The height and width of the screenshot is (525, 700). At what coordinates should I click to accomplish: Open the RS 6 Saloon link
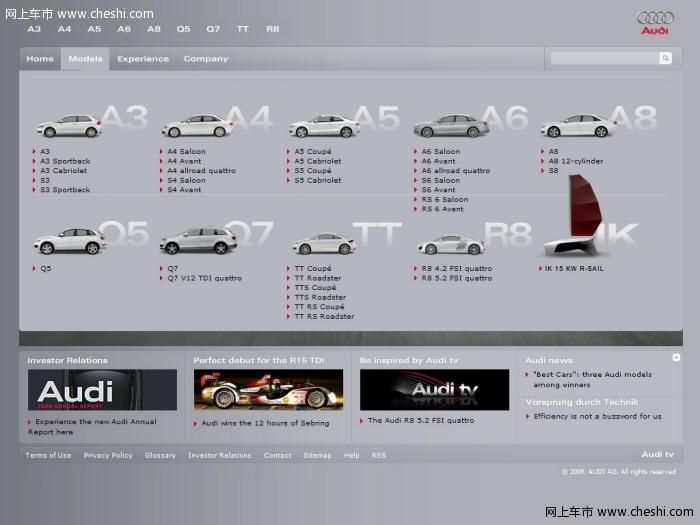coord(445,200)
